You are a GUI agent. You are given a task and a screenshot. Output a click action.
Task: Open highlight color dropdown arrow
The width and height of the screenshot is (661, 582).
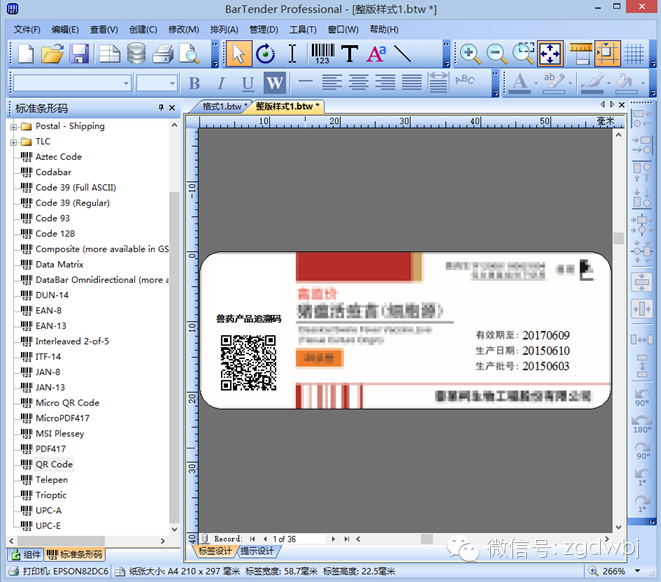click(x=570, y=83)
